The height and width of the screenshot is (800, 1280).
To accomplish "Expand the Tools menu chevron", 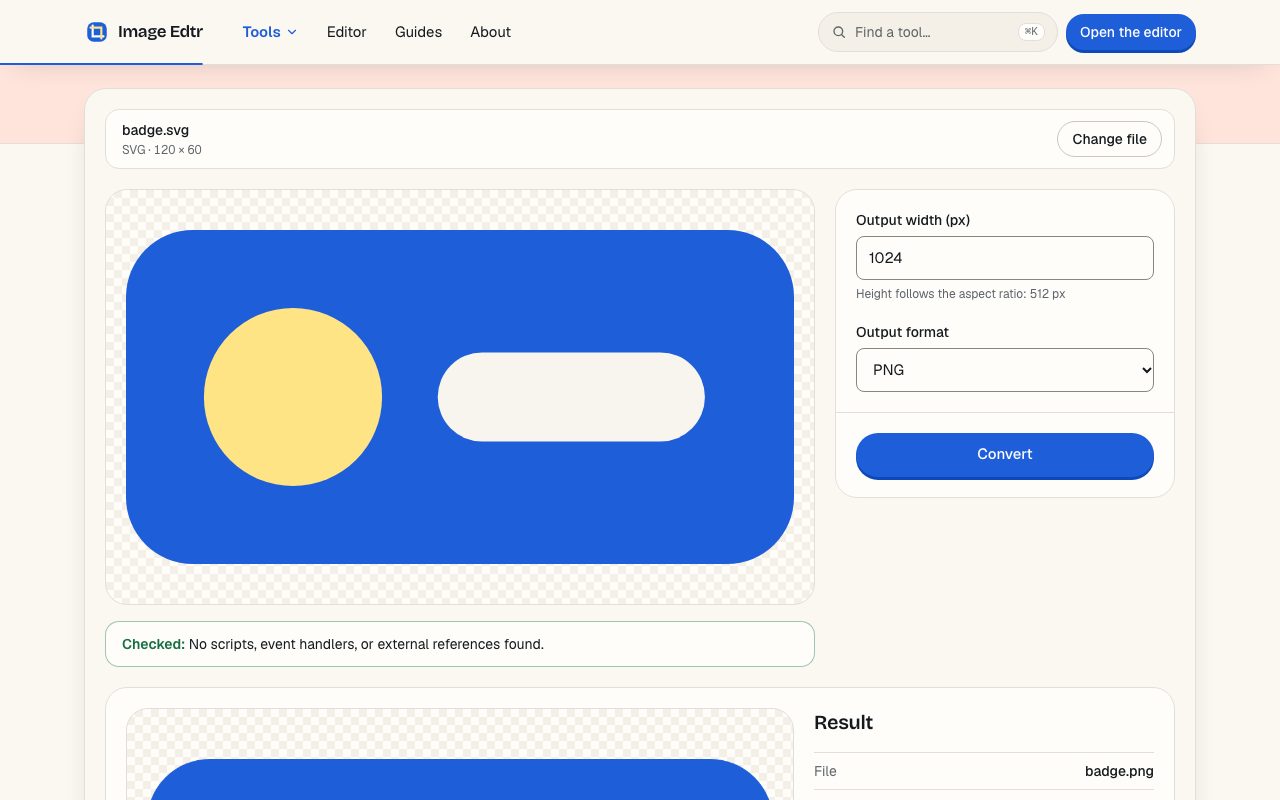I will [x=292, y=32].
